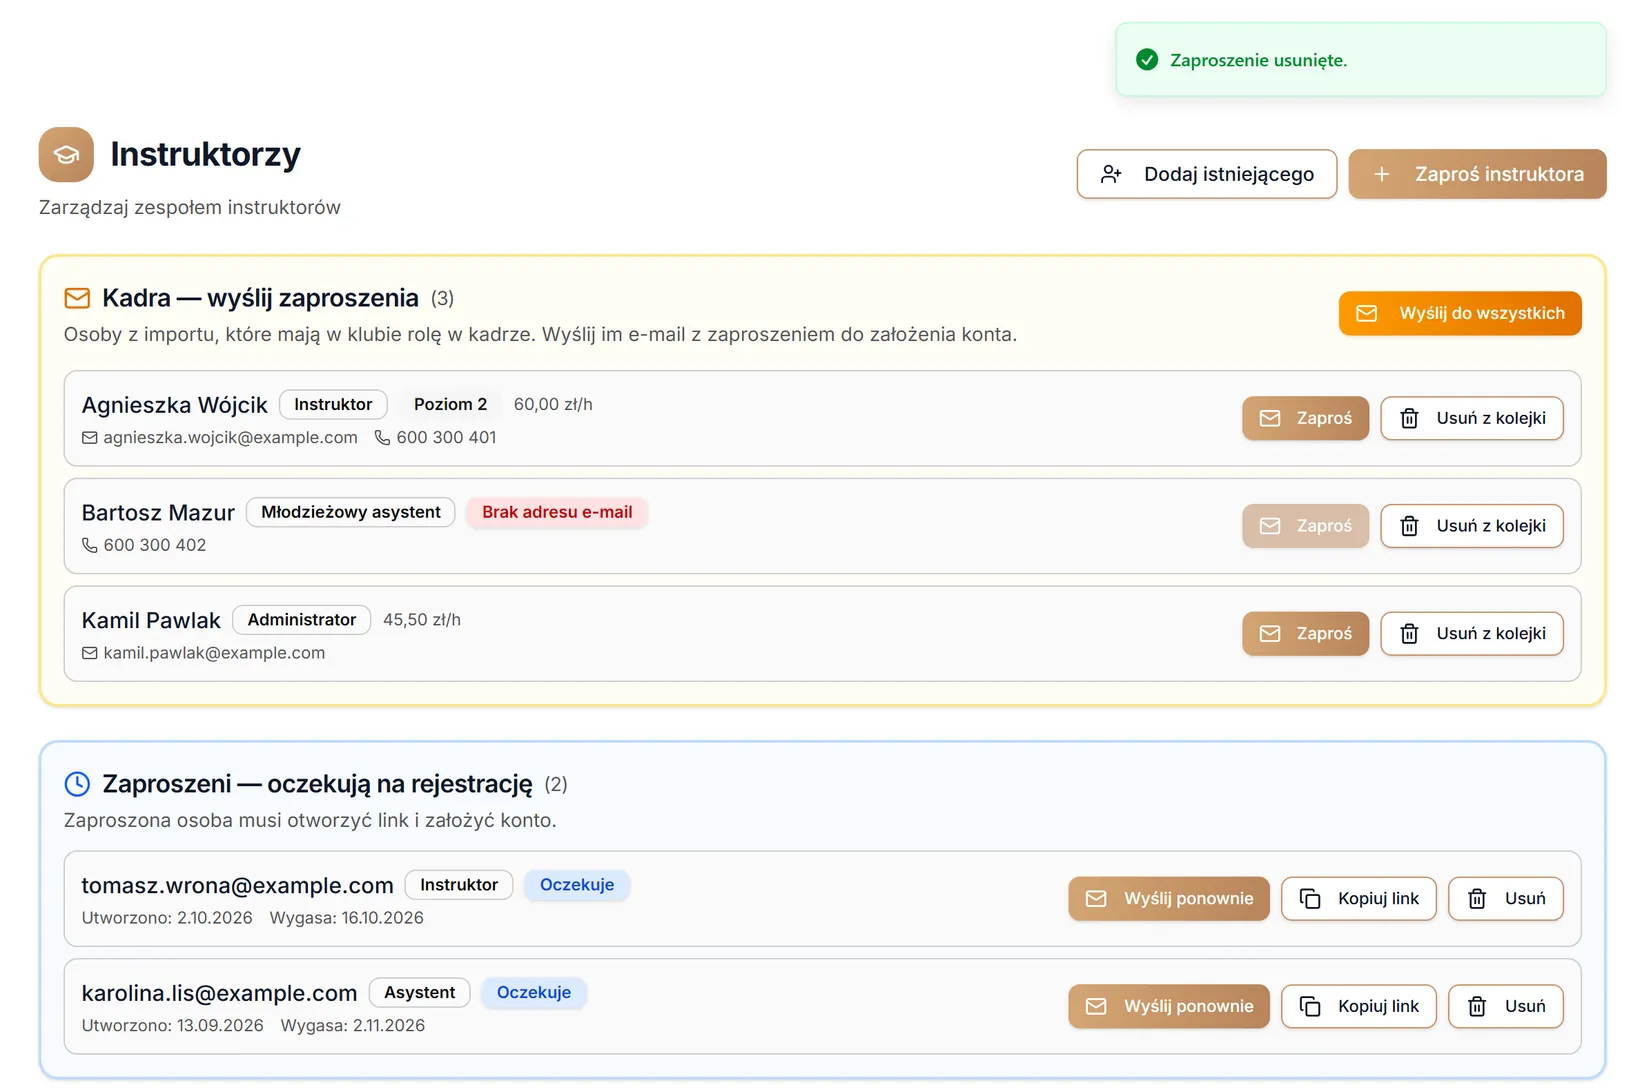Resend invitation to karolina.lis@example.com
Image resolution: width=1640 pixels, height=1092 pixels.
pyautogui.click(x=1169, y=1006)
